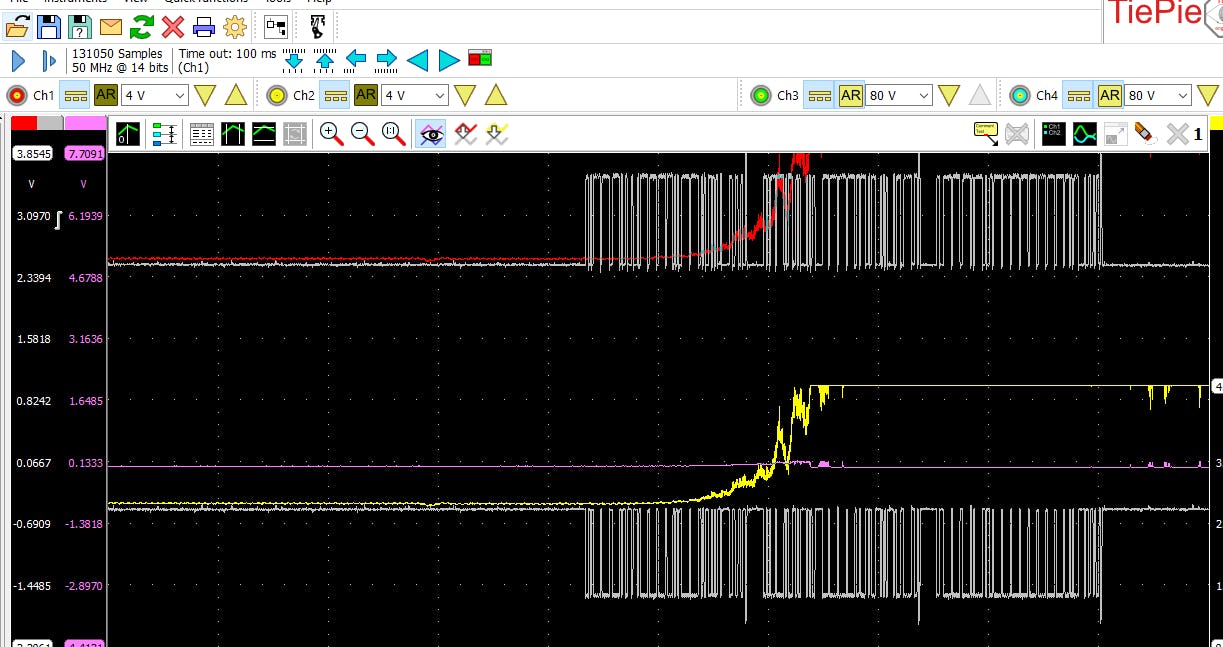
Task: Toggle Ch2 coupling button
Action: point(335,95)
